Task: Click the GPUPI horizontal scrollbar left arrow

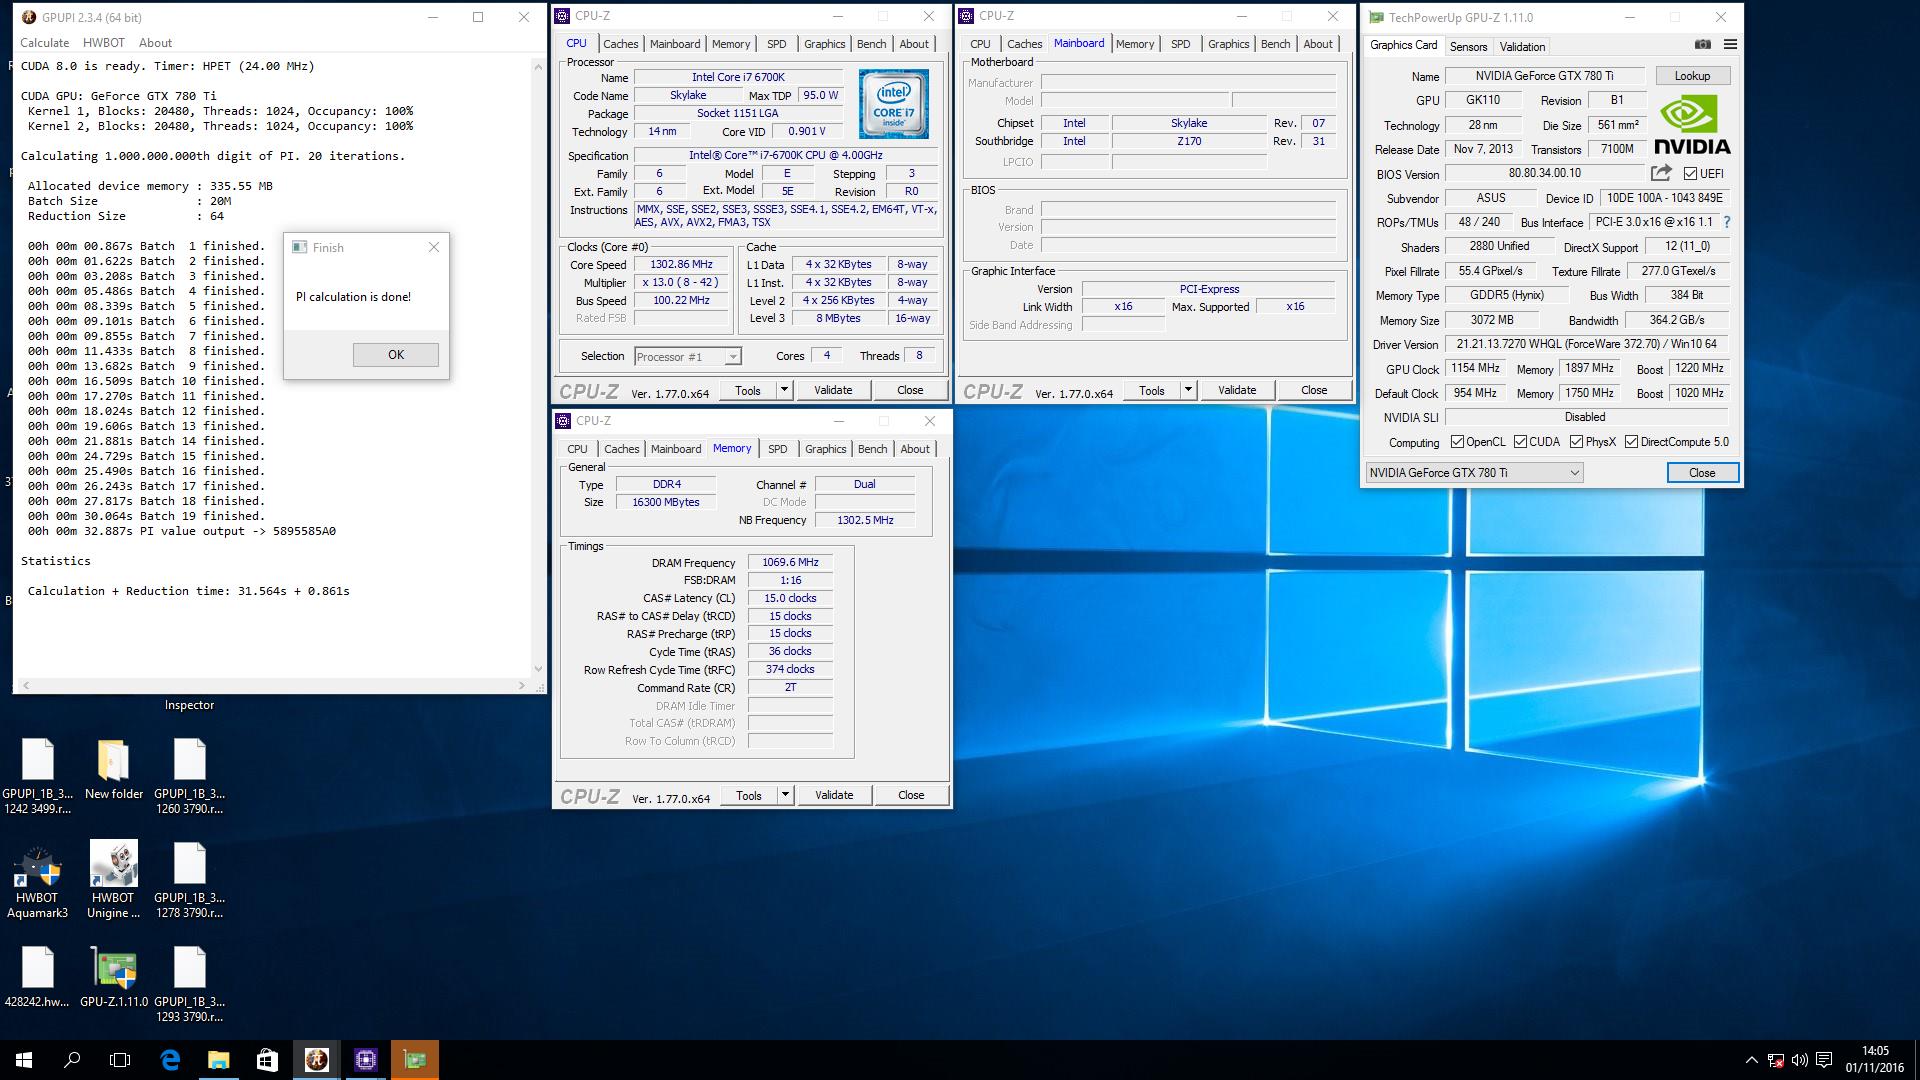Action: pyautogui.click(x=24, y=686)
